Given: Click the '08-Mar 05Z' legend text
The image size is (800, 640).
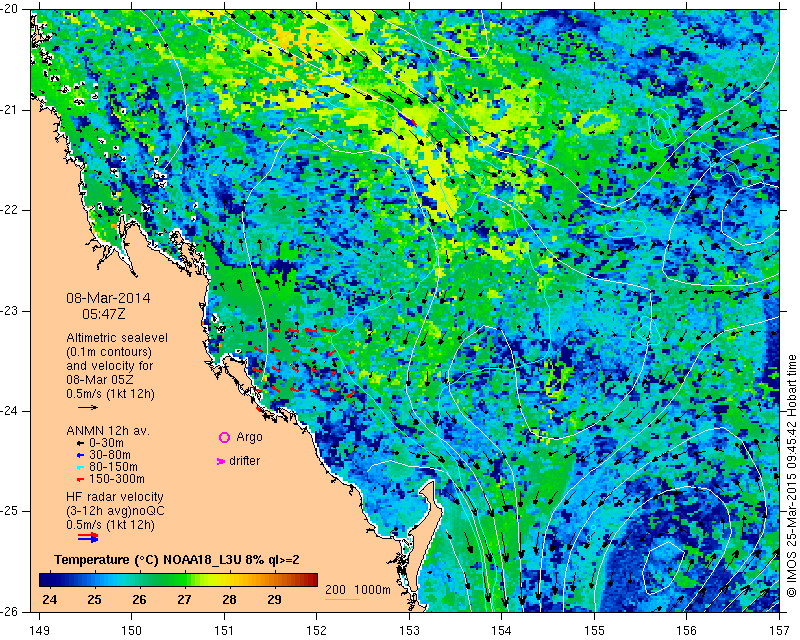Looking at the screenshot, I should click(100, 380).
